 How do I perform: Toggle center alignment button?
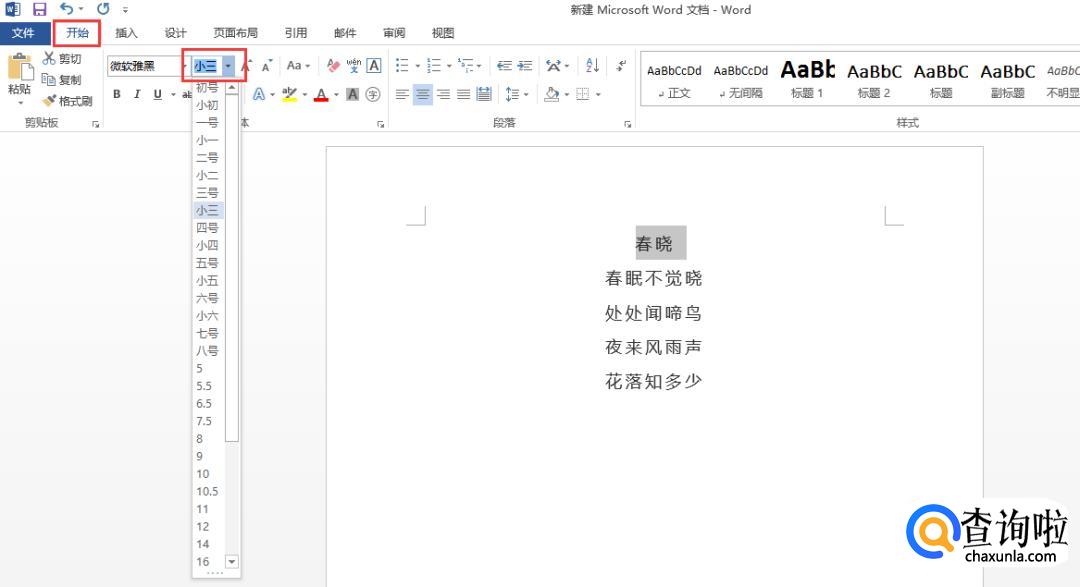pos(422,95)
